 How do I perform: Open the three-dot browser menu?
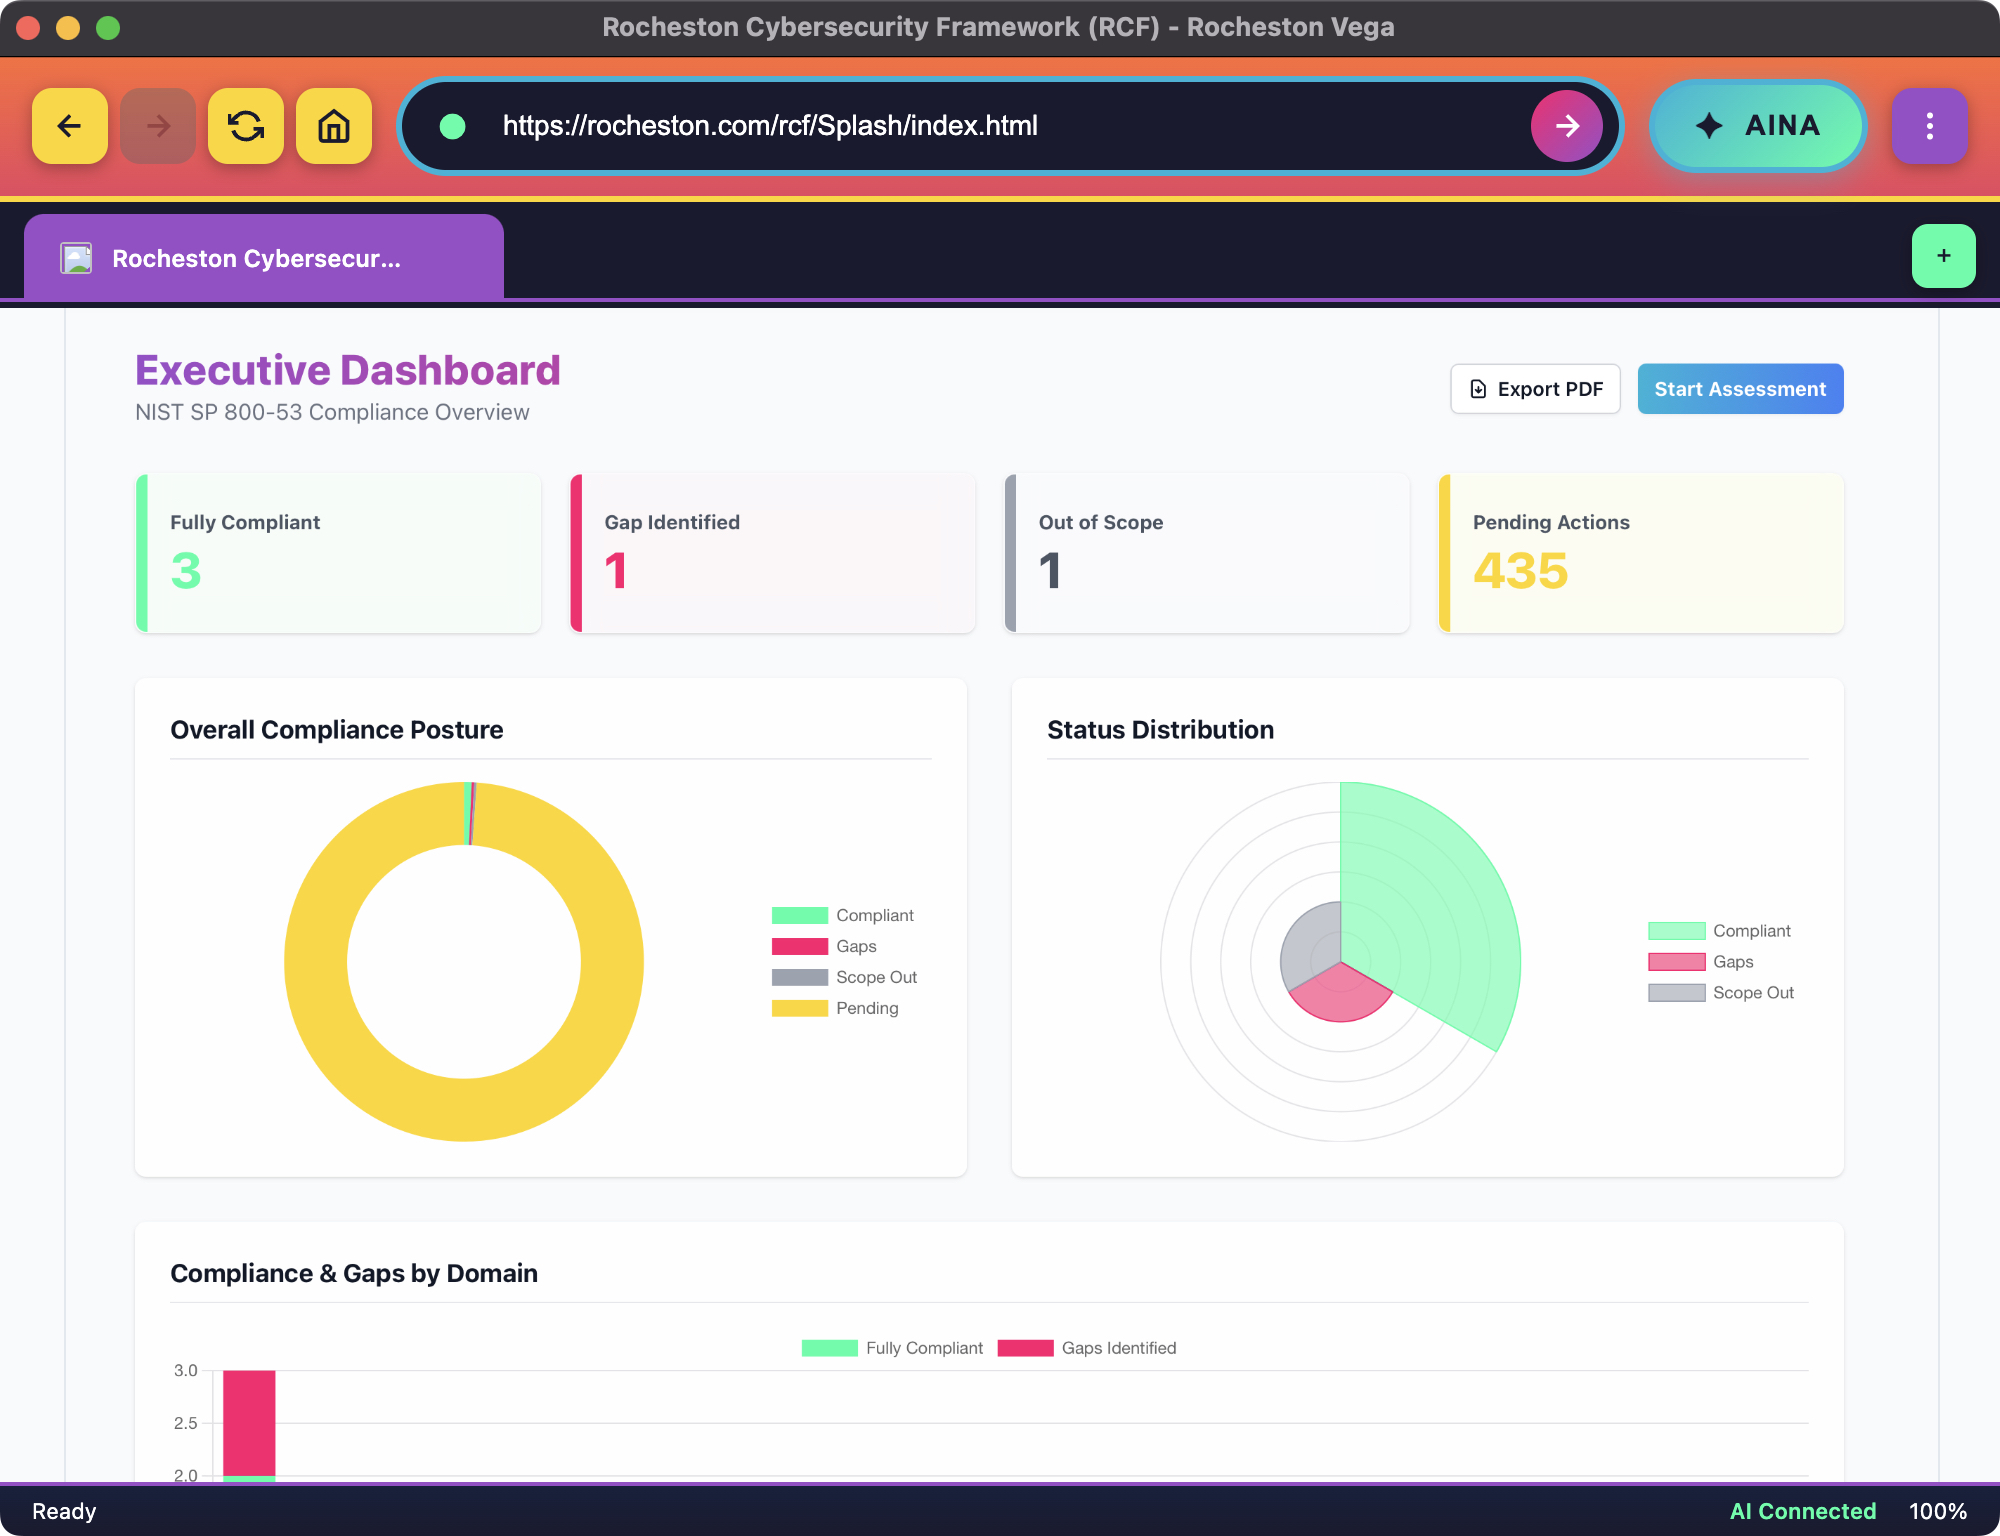tap(1929, 126)
